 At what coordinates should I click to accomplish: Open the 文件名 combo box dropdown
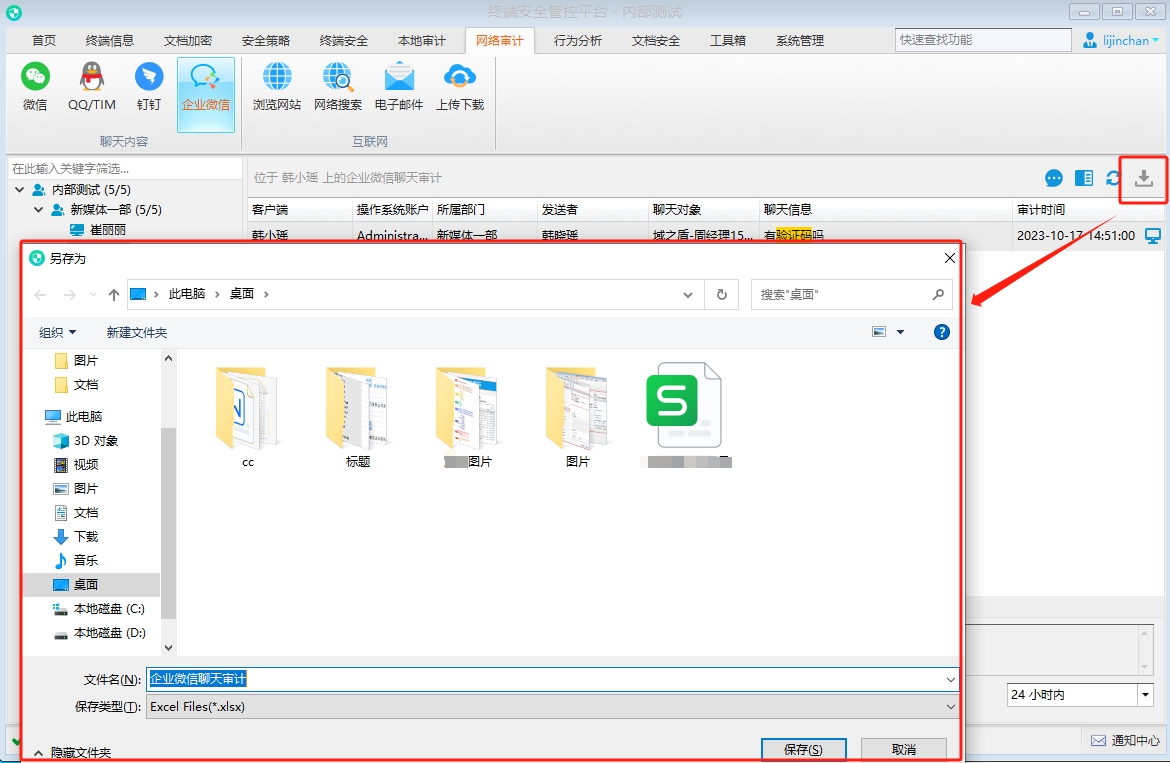(950, 679)
